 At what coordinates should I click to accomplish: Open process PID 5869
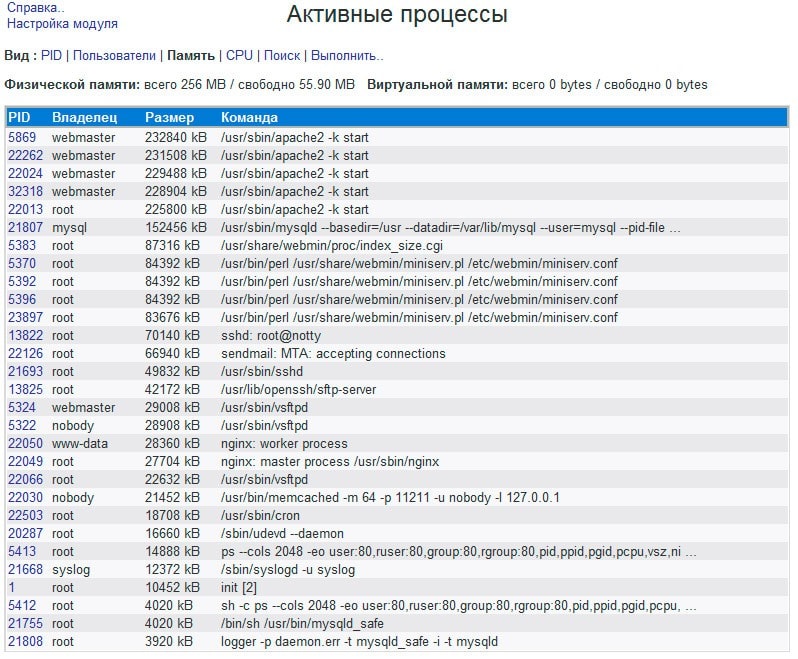pyautogui.click(x=22, y=137)
